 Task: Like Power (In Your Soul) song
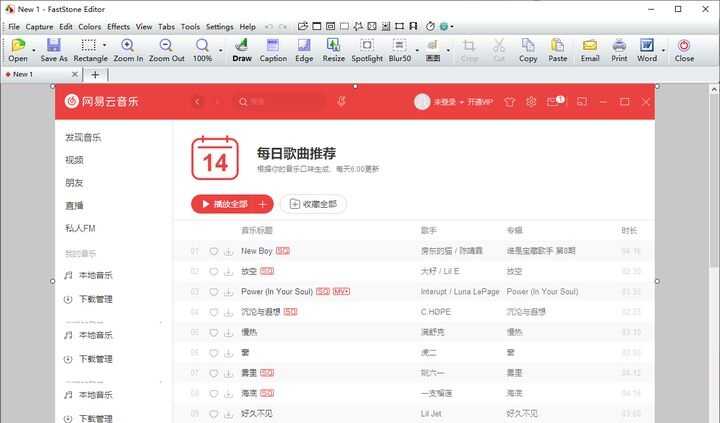[214, 292]
